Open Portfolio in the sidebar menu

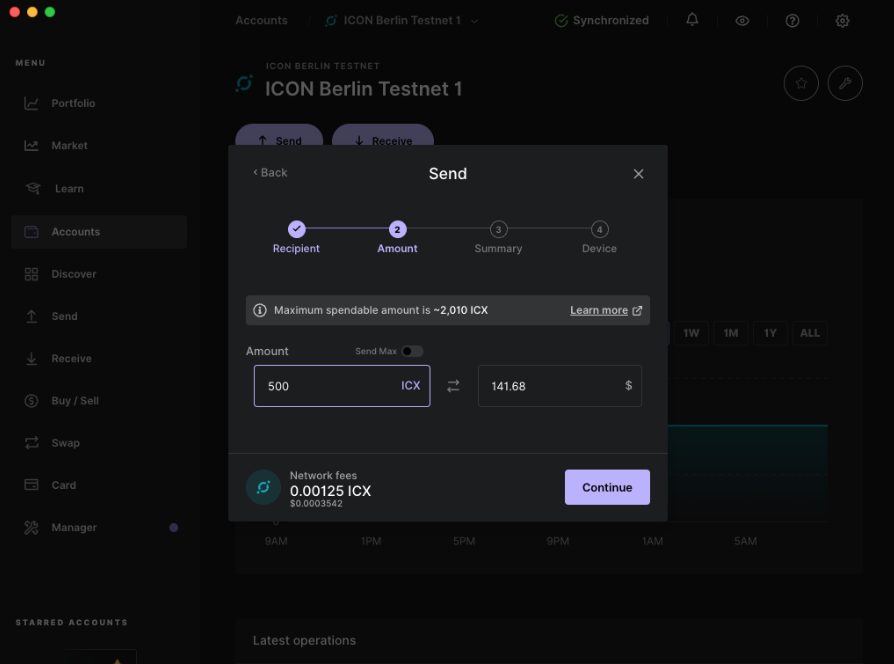(x=73, y=103)
